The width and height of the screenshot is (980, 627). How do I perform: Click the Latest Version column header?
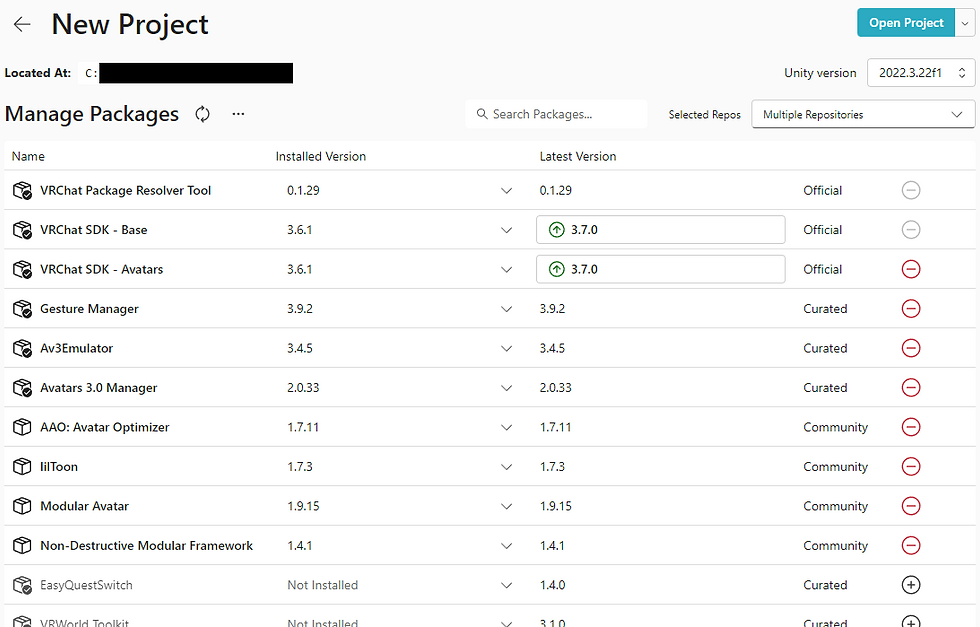pos(578,156)
